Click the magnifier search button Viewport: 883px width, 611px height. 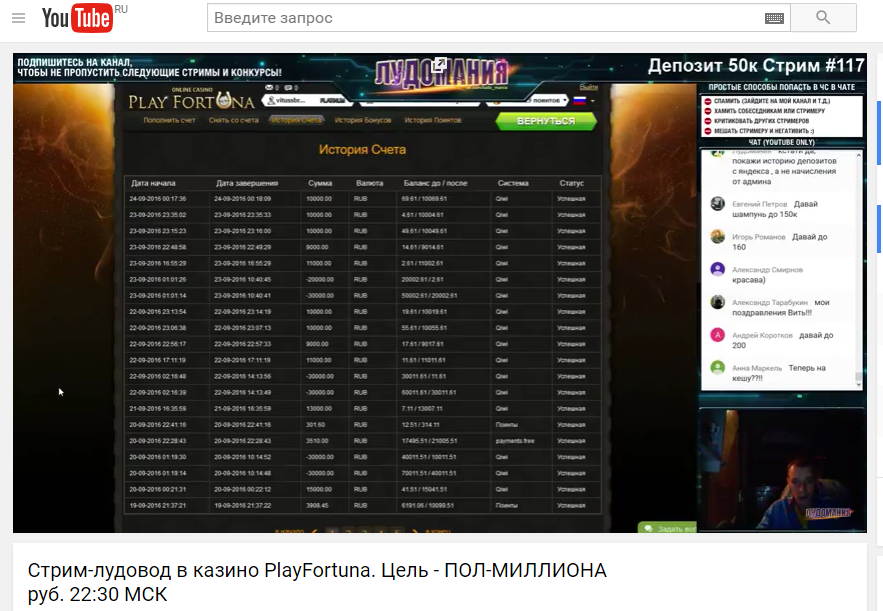(823, 18)
